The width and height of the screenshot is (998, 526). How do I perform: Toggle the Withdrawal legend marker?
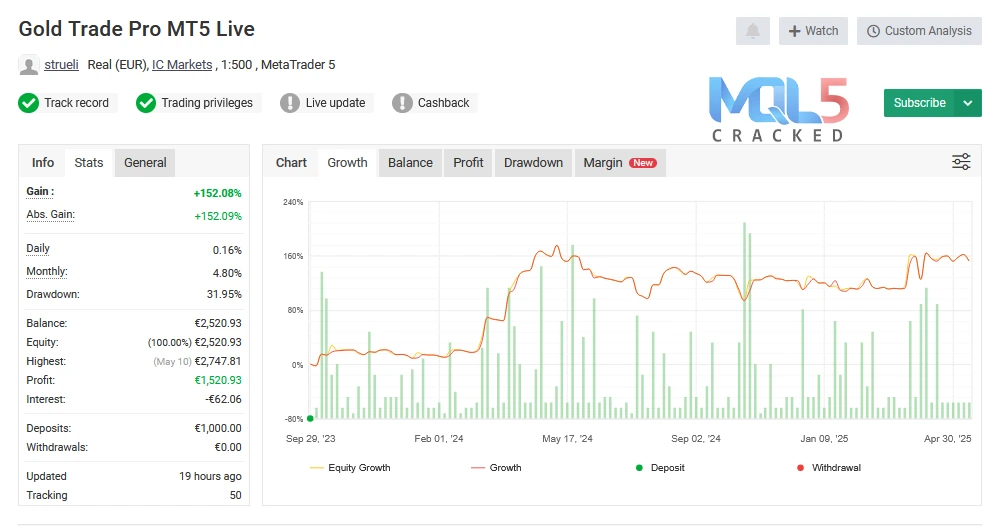click(x=829, y=467)
